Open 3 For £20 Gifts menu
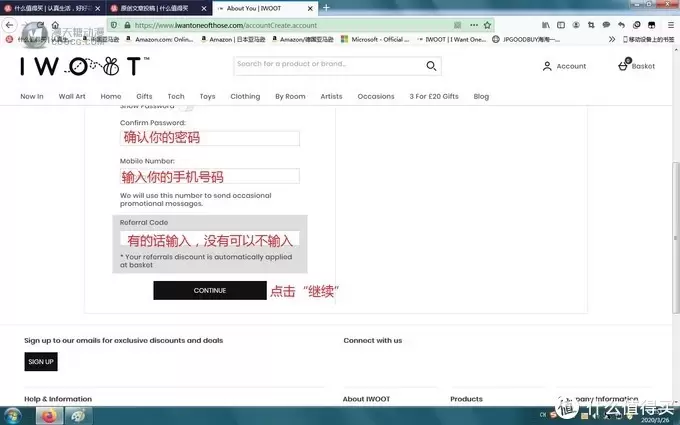This screenshot has height=425, width=680. pos(434,97)
